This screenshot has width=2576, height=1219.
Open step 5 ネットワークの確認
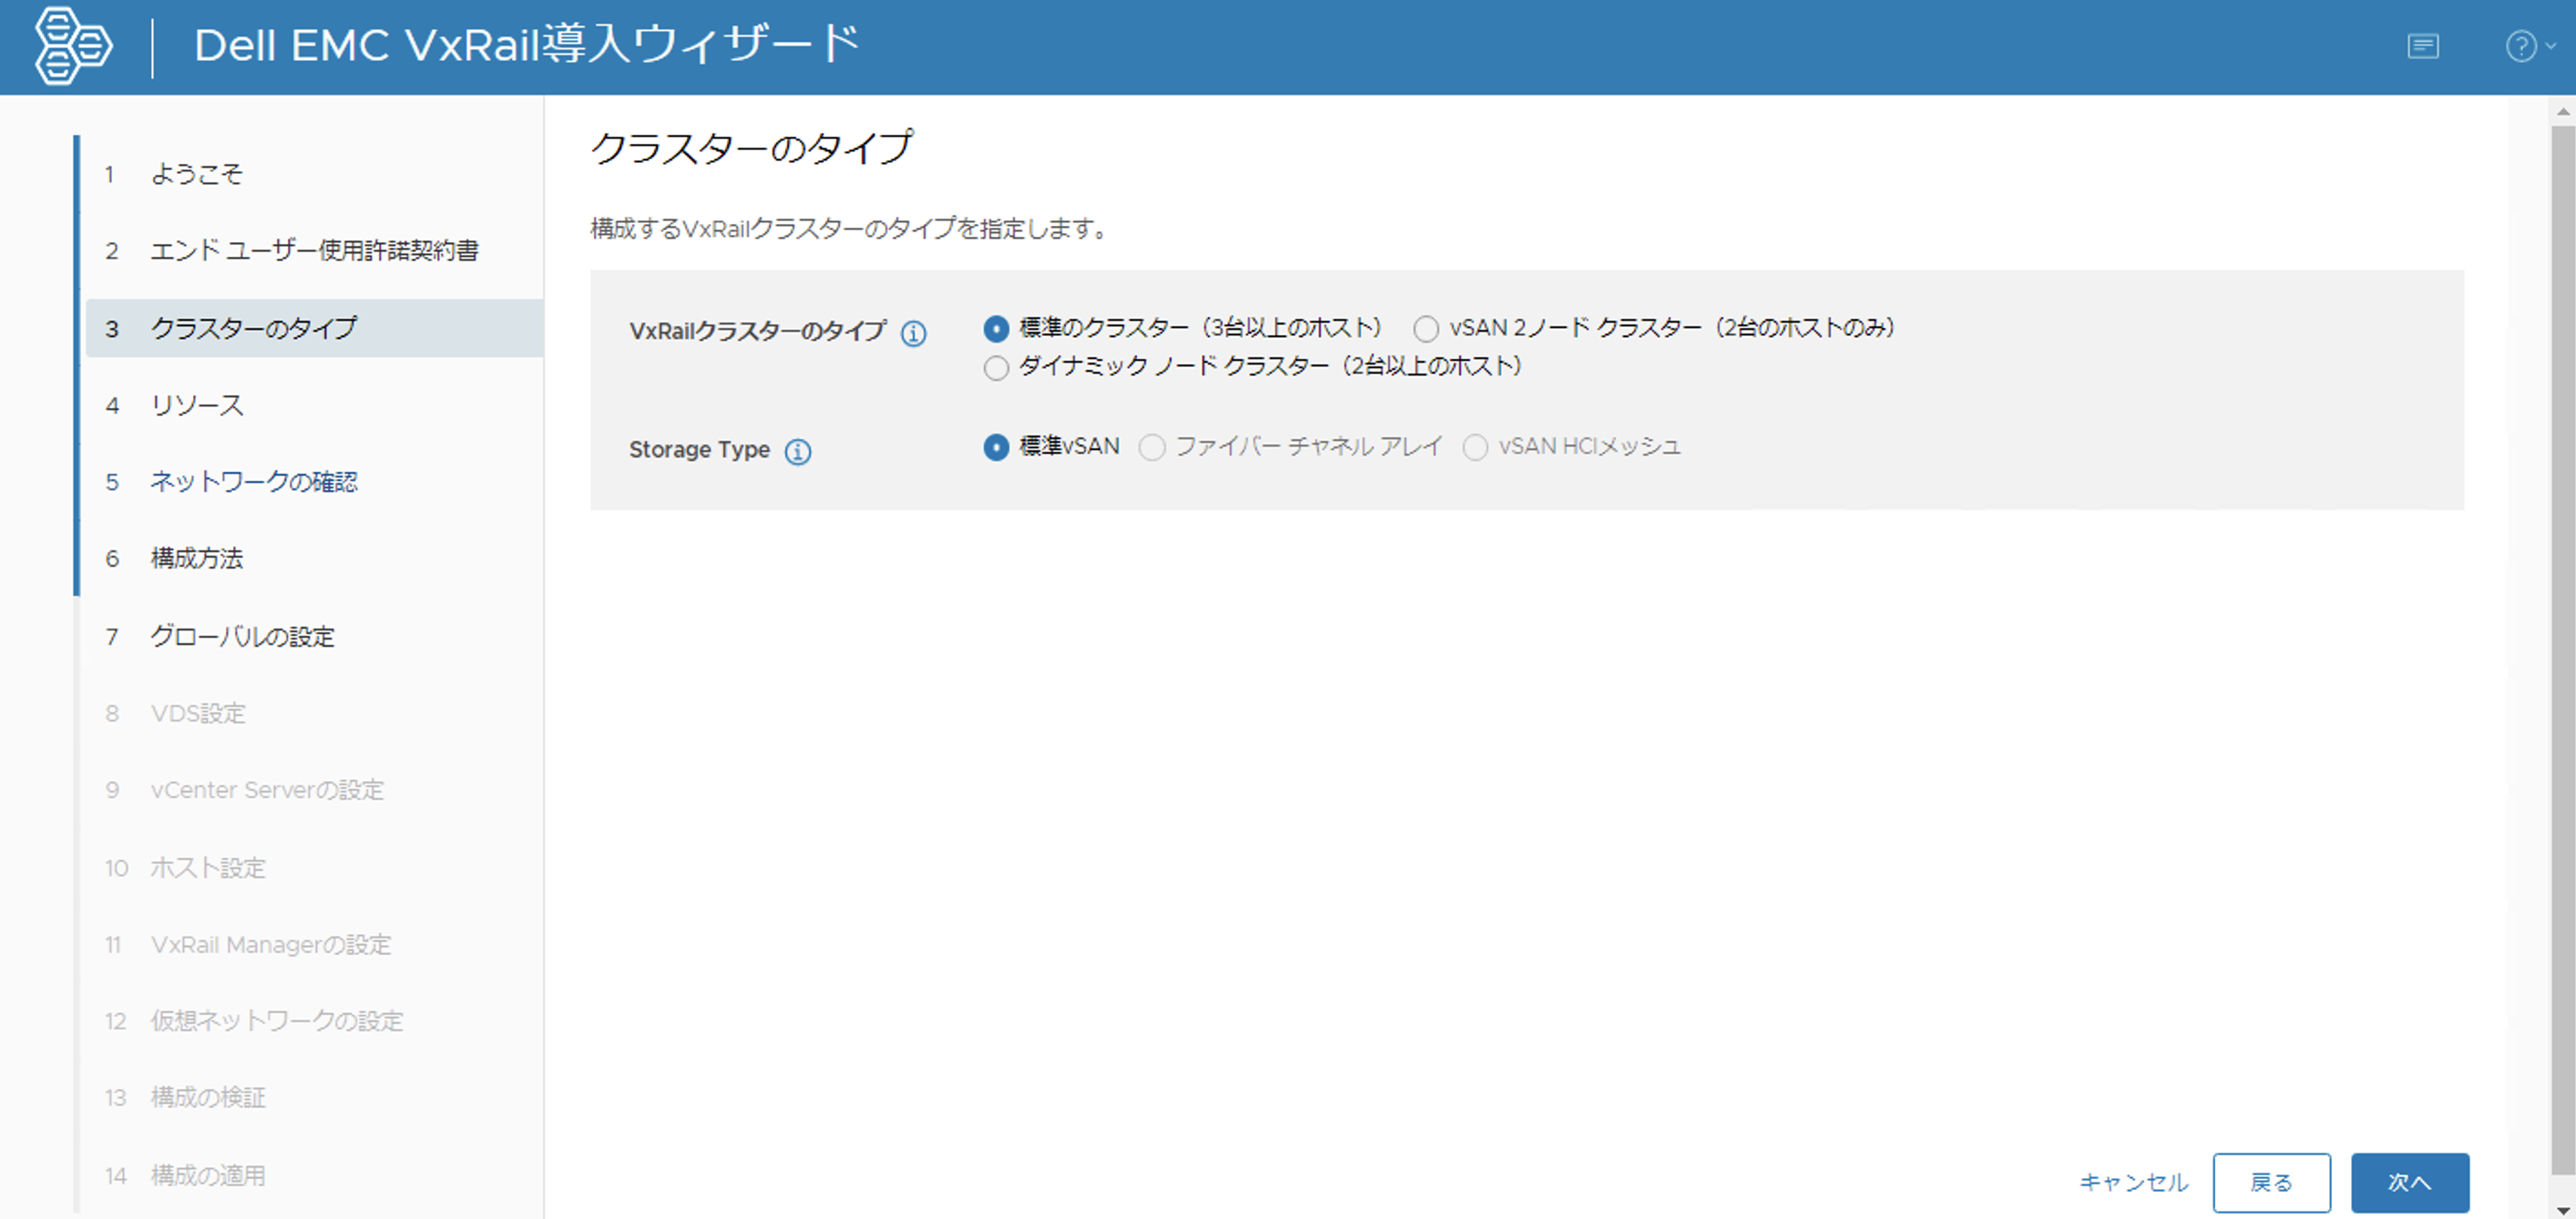[x=253, y=482]
